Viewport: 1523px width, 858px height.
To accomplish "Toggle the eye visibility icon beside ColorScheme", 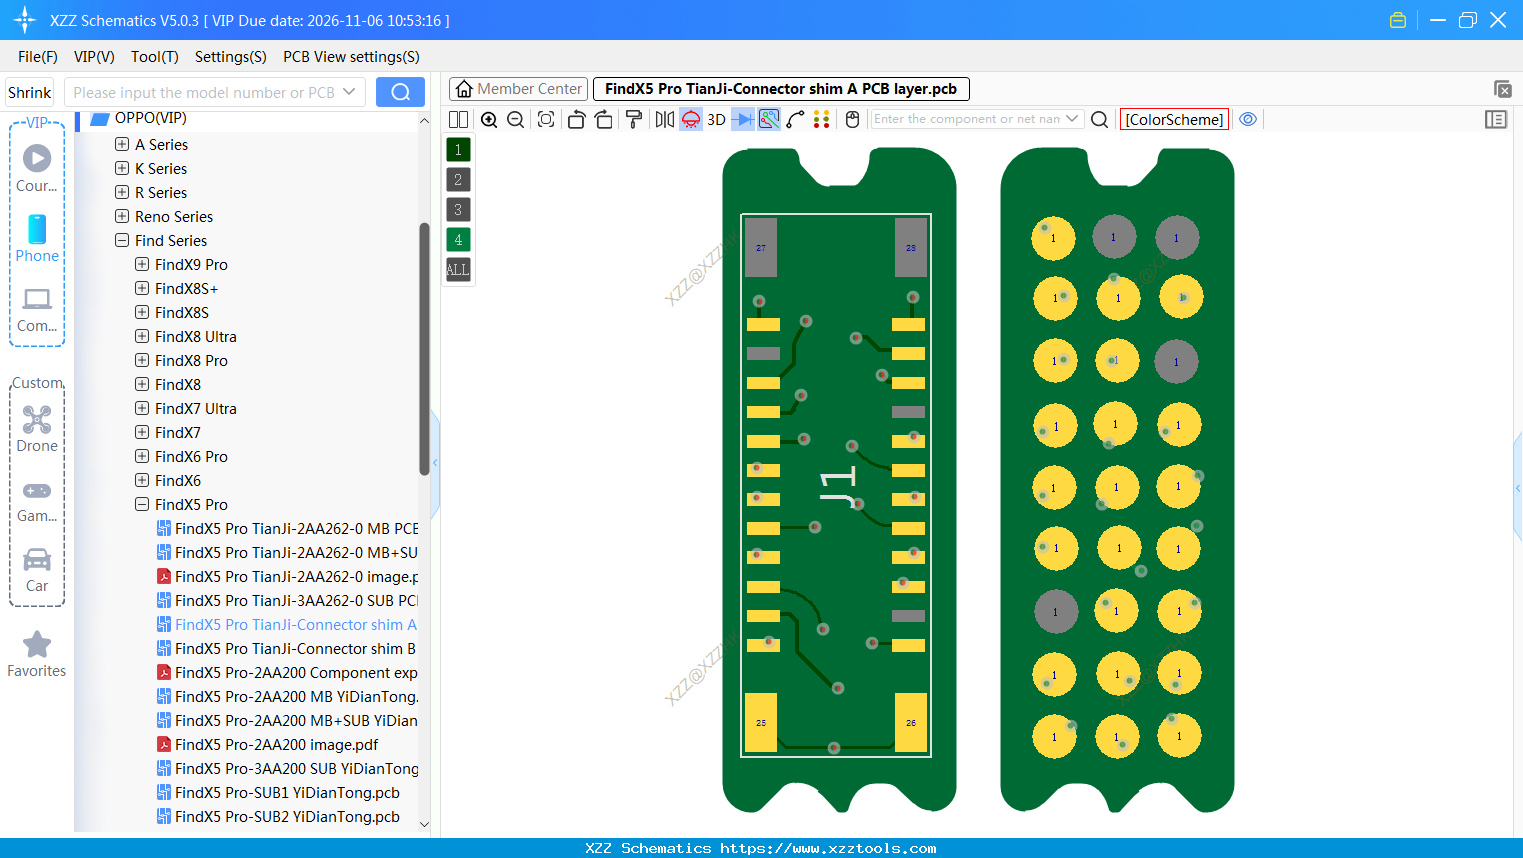I will click(1248, 119).
